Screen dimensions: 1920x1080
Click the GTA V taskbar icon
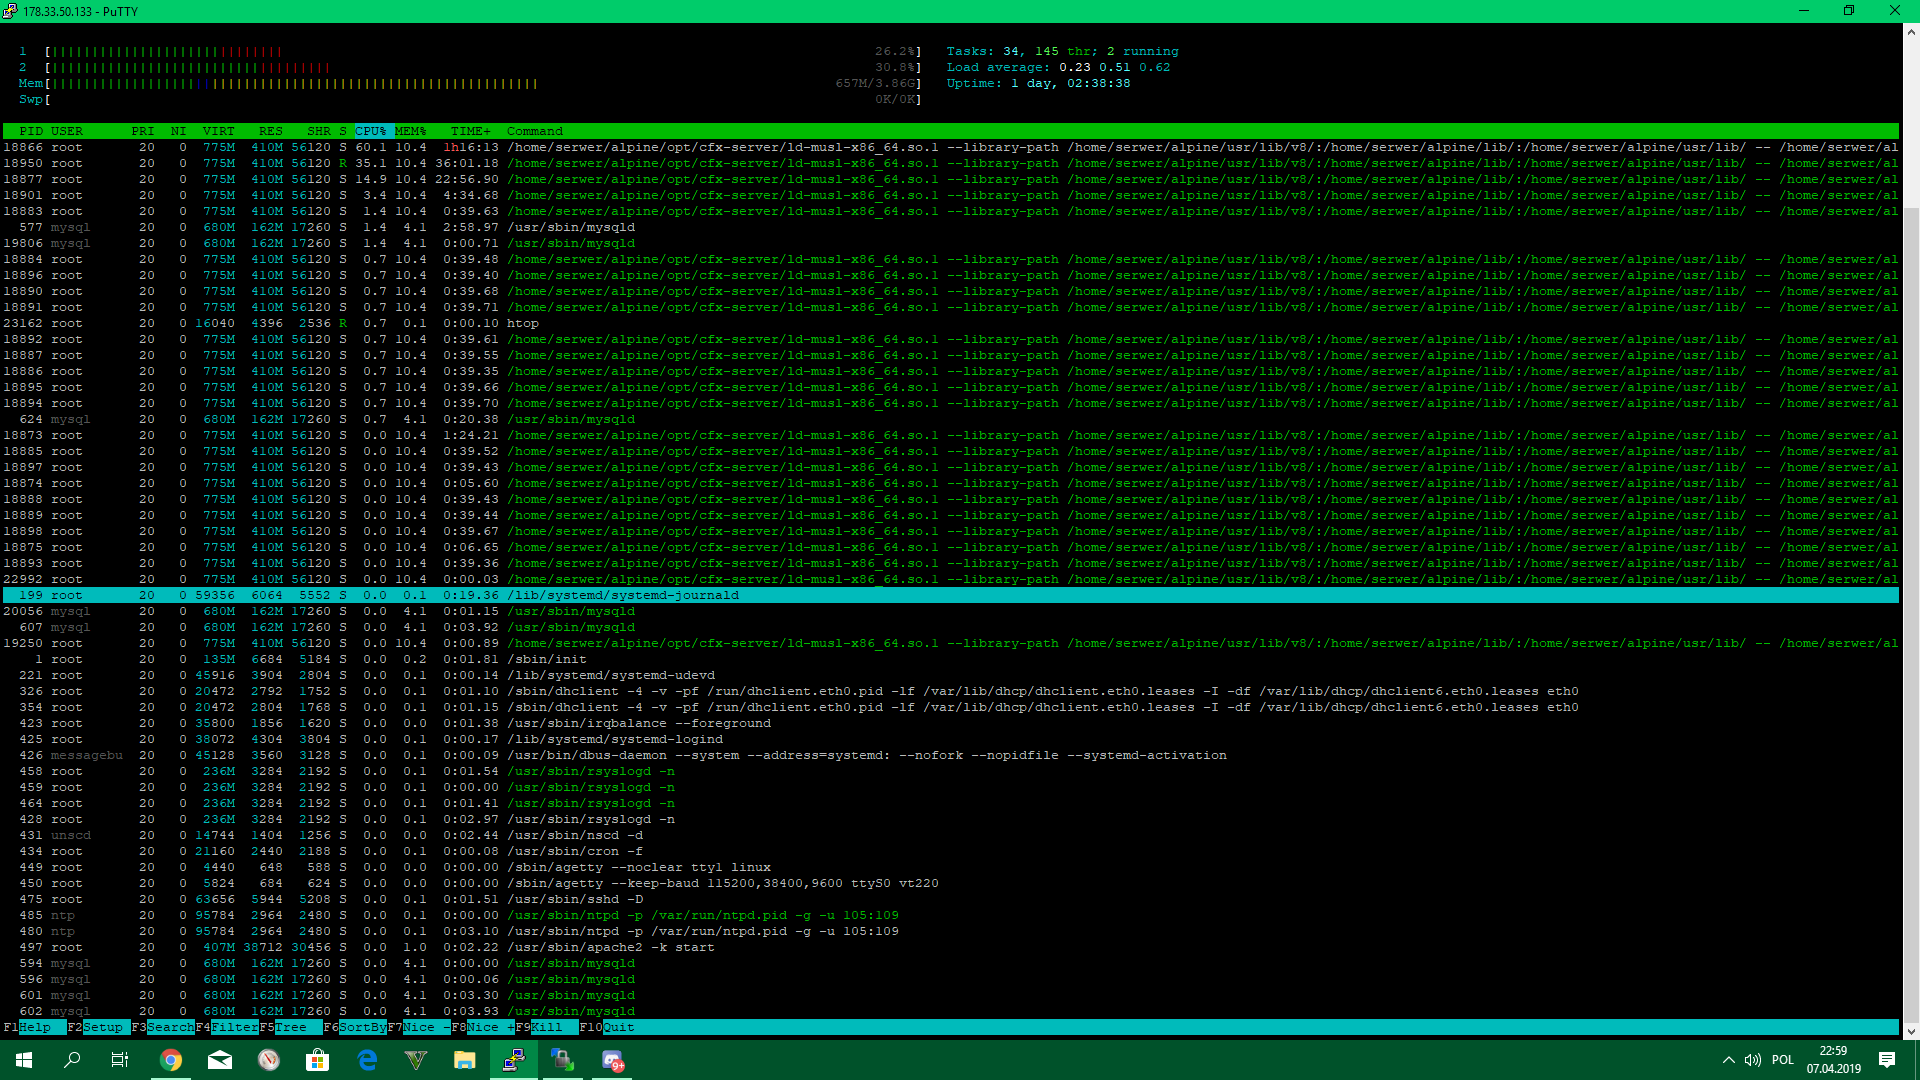pyautogui.click(x=416, y=1060)
